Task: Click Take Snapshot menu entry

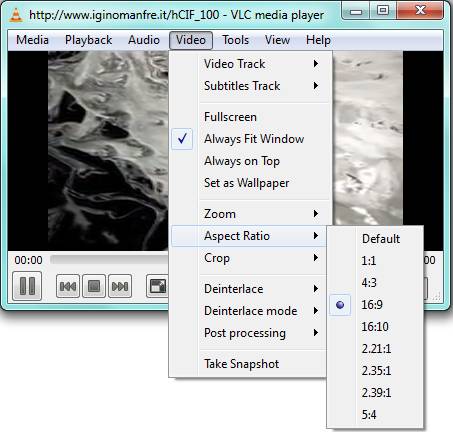Action: point(249,364)
